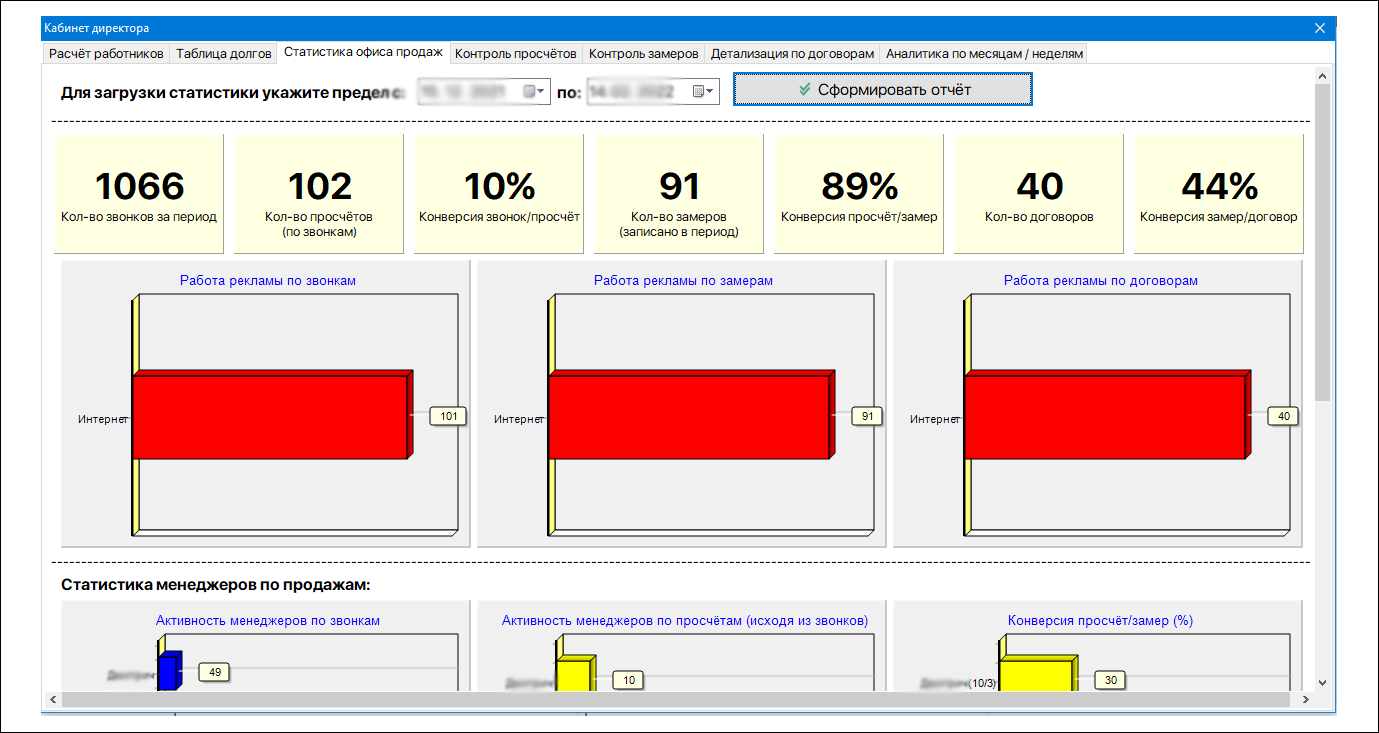Select the Статистика офиса продаж tab
Image resolution: width=1379 pixels, height=733 pixels.
pos(363,52)
